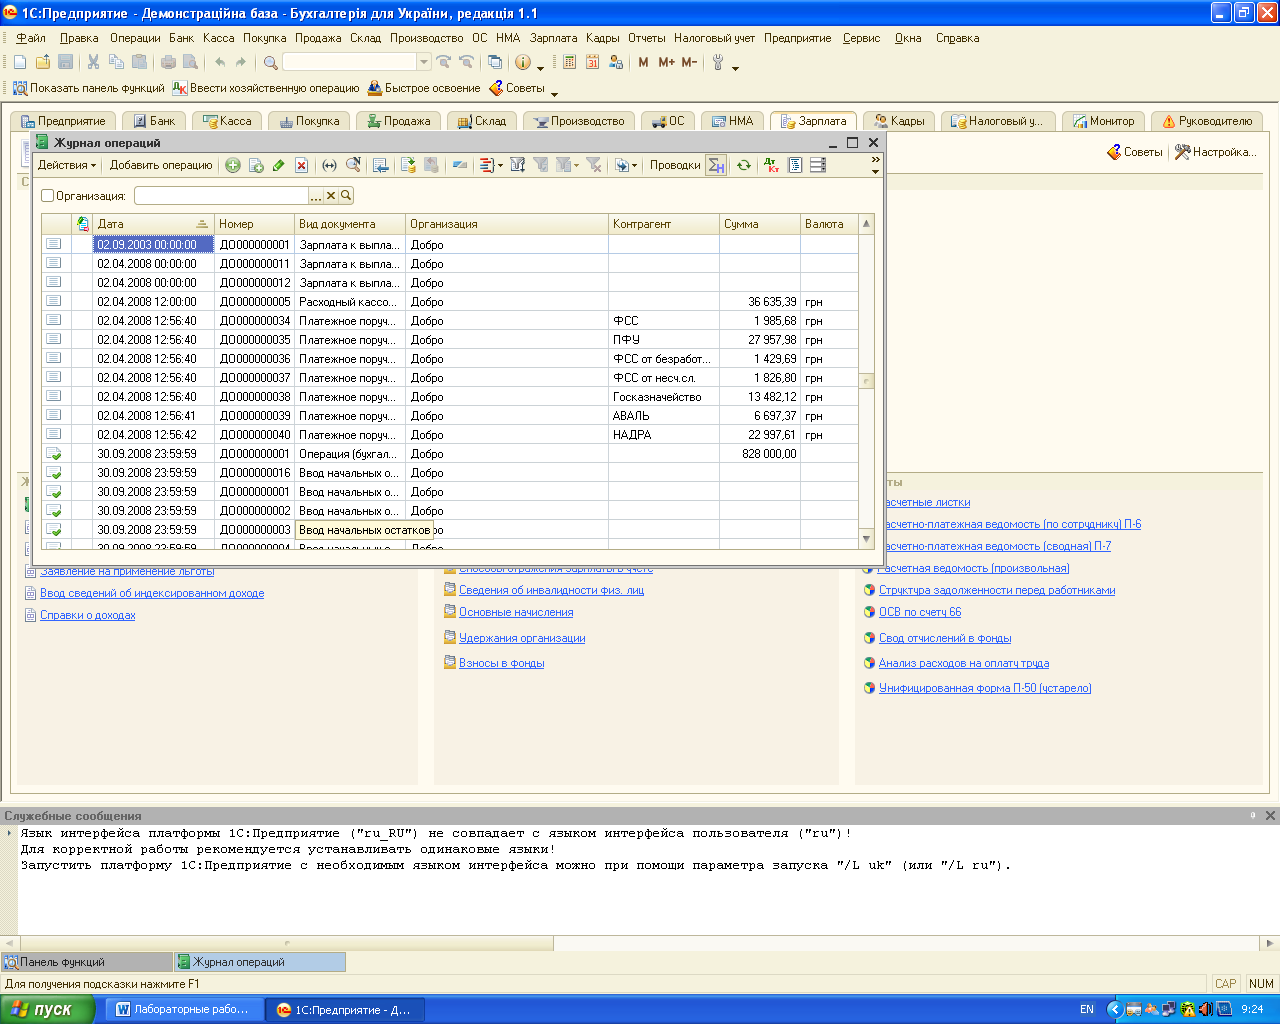Open the main toolbar search combo box arrow
1280x1024 pixels.
[x=424, y=62]
